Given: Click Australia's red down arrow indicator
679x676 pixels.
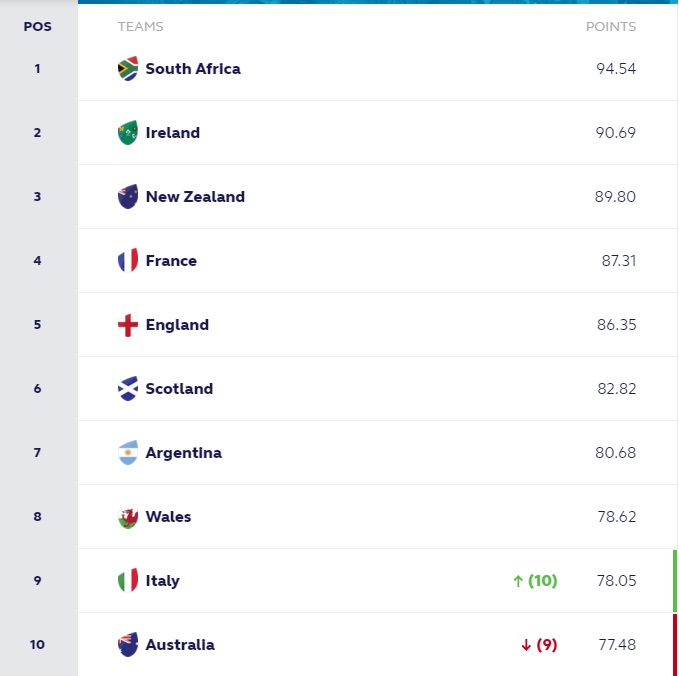Looking at the screenshot, I should click(x=526, y=645).
